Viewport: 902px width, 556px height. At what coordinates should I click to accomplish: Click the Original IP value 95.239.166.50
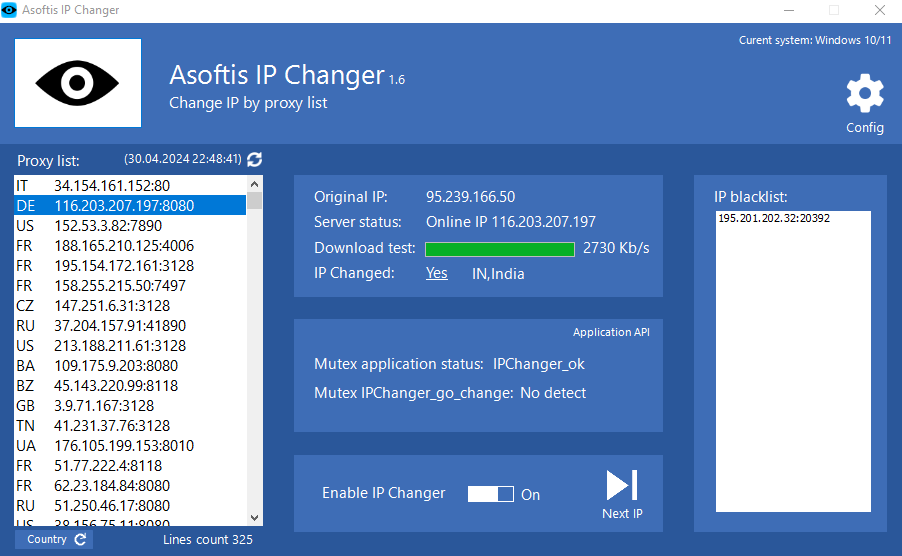tap(471, 197)
